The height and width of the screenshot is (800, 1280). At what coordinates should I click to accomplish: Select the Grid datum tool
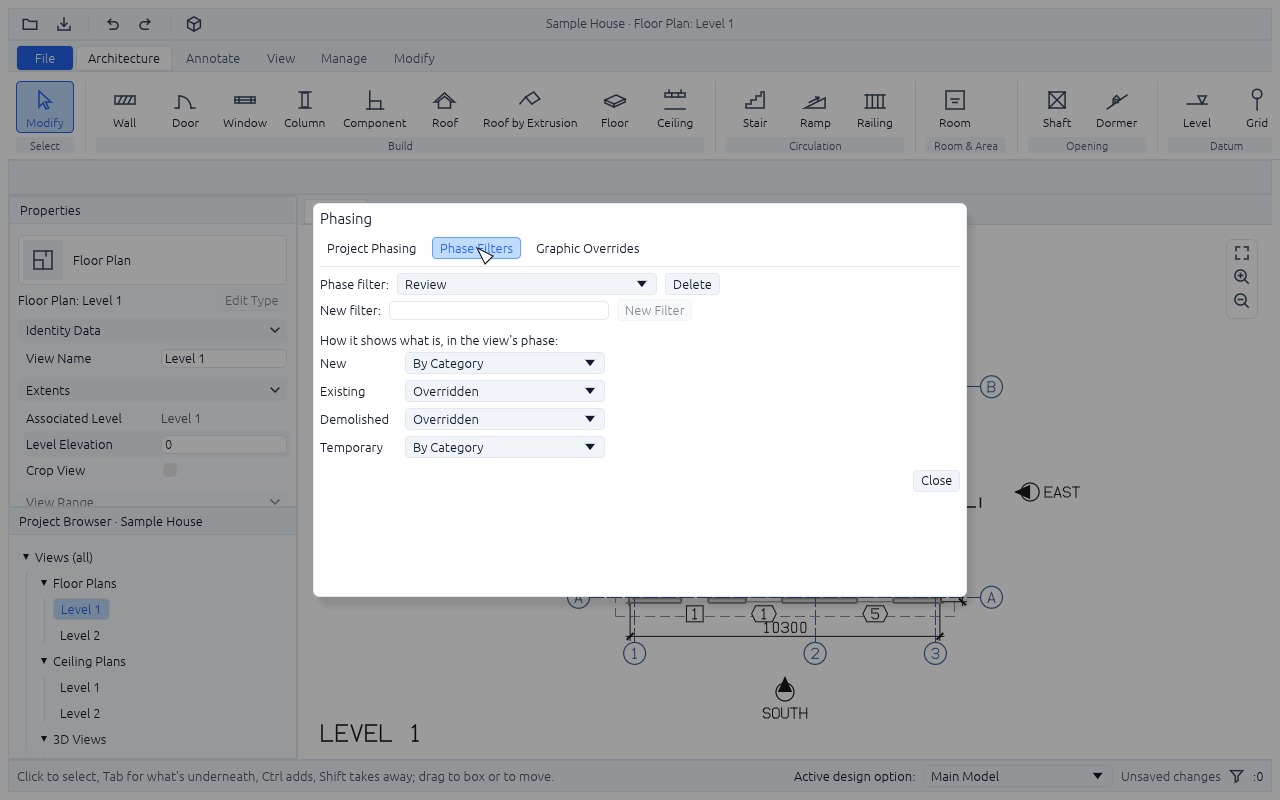1257,109
